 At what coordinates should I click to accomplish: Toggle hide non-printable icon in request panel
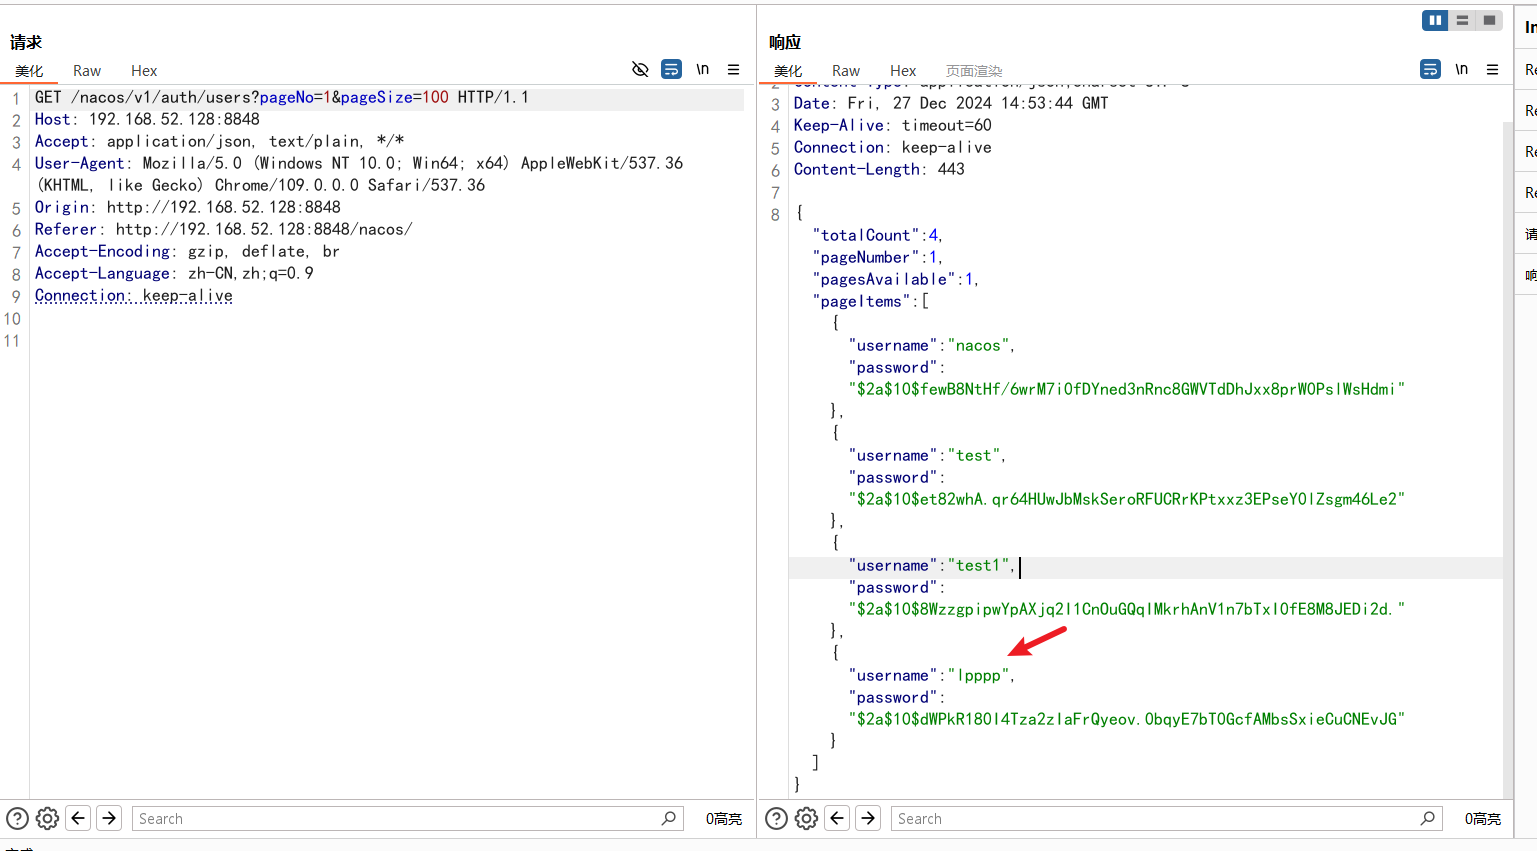click(640, 69)
